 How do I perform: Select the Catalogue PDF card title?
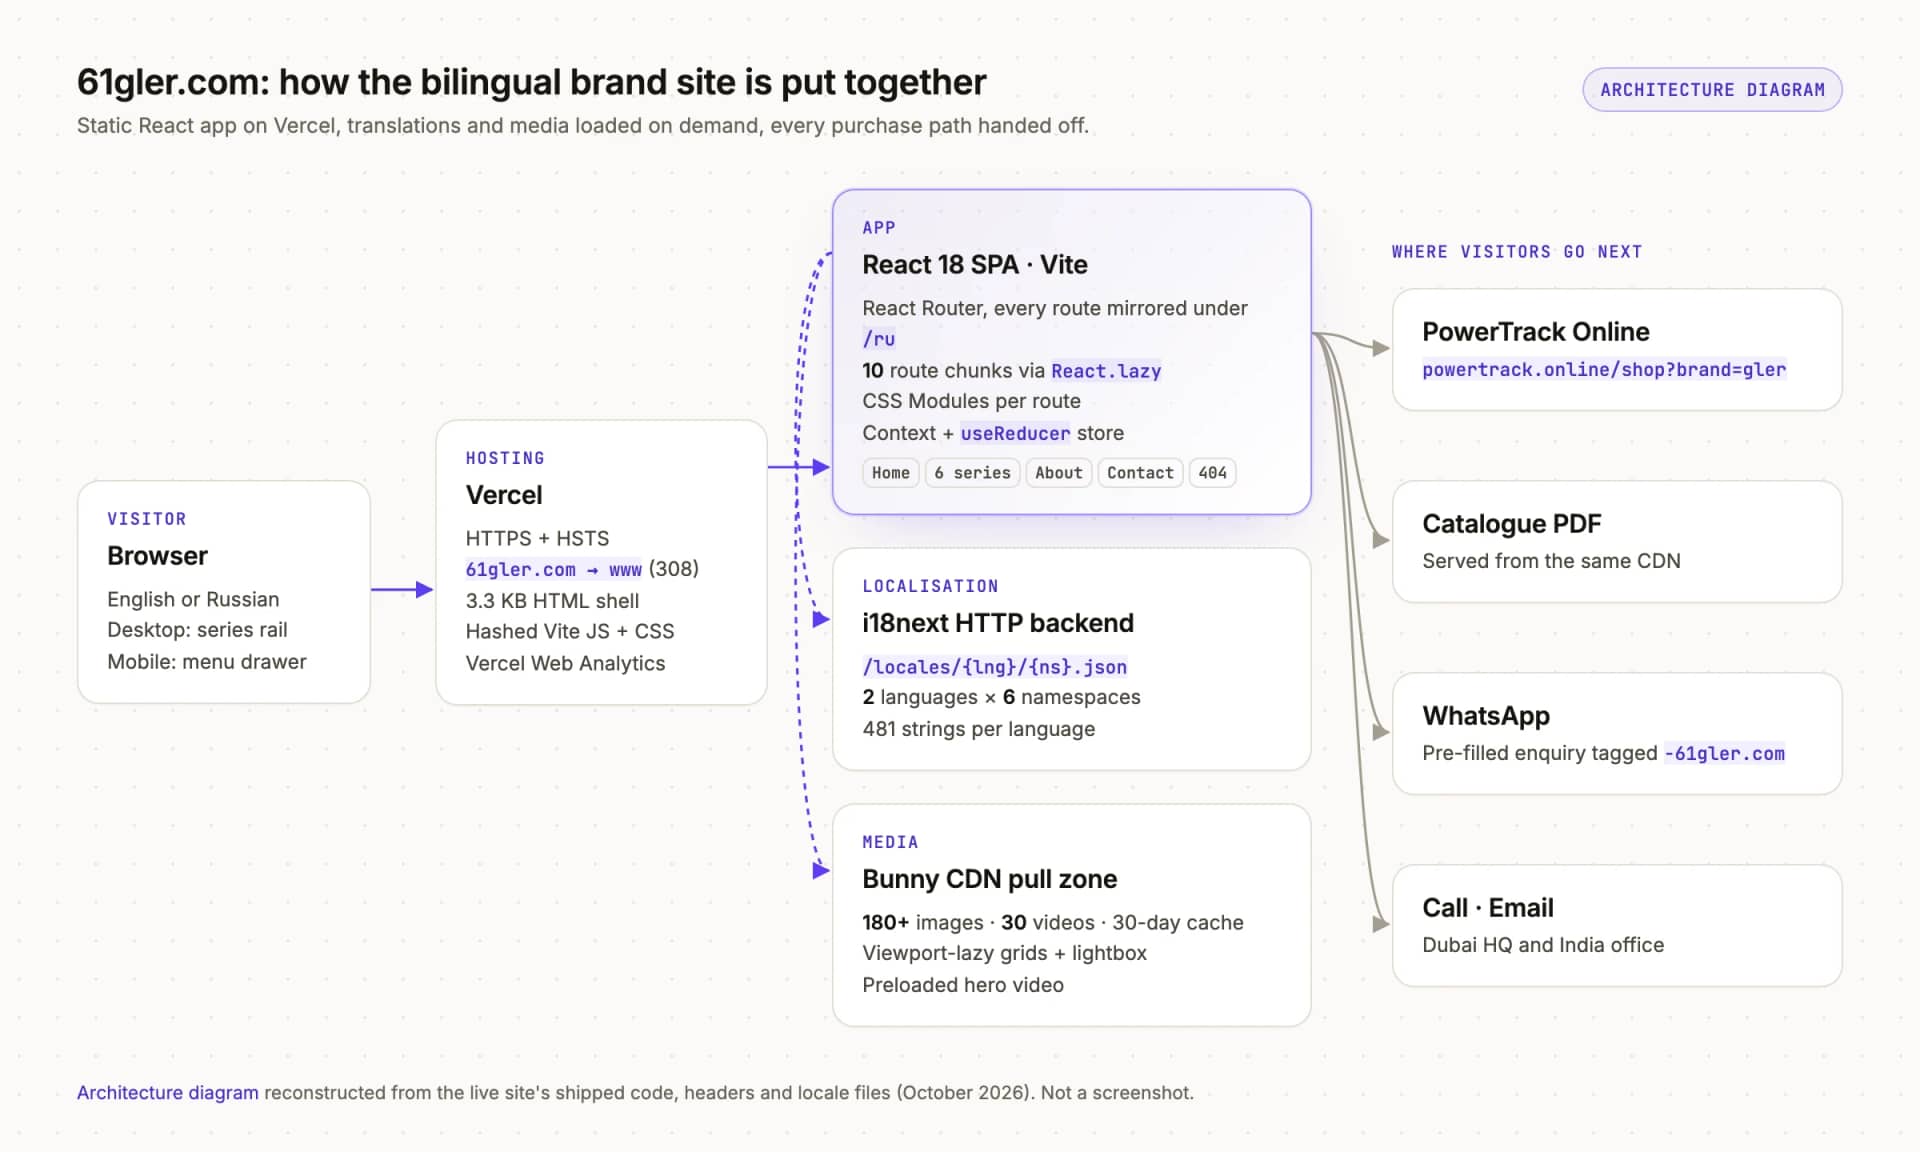click(1511, 524)
